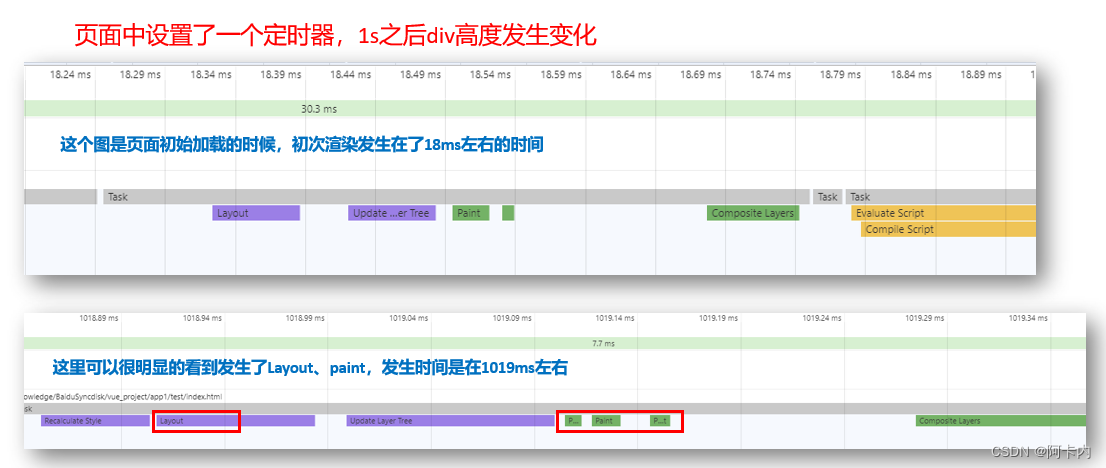
Task: Click the small unlabeled green block after upper Paint
Action: pyautogui.click(x=508, y=213)
